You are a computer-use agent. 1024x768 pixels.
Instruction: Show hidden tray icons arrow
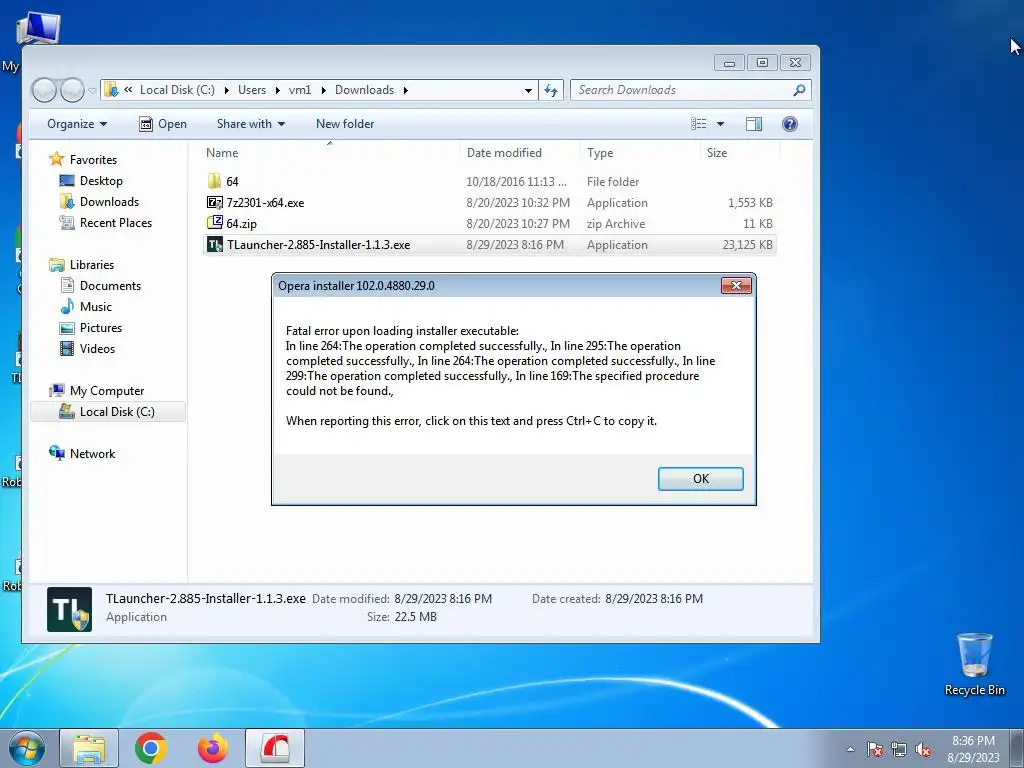pyautogui.click(x=850, y=749)
